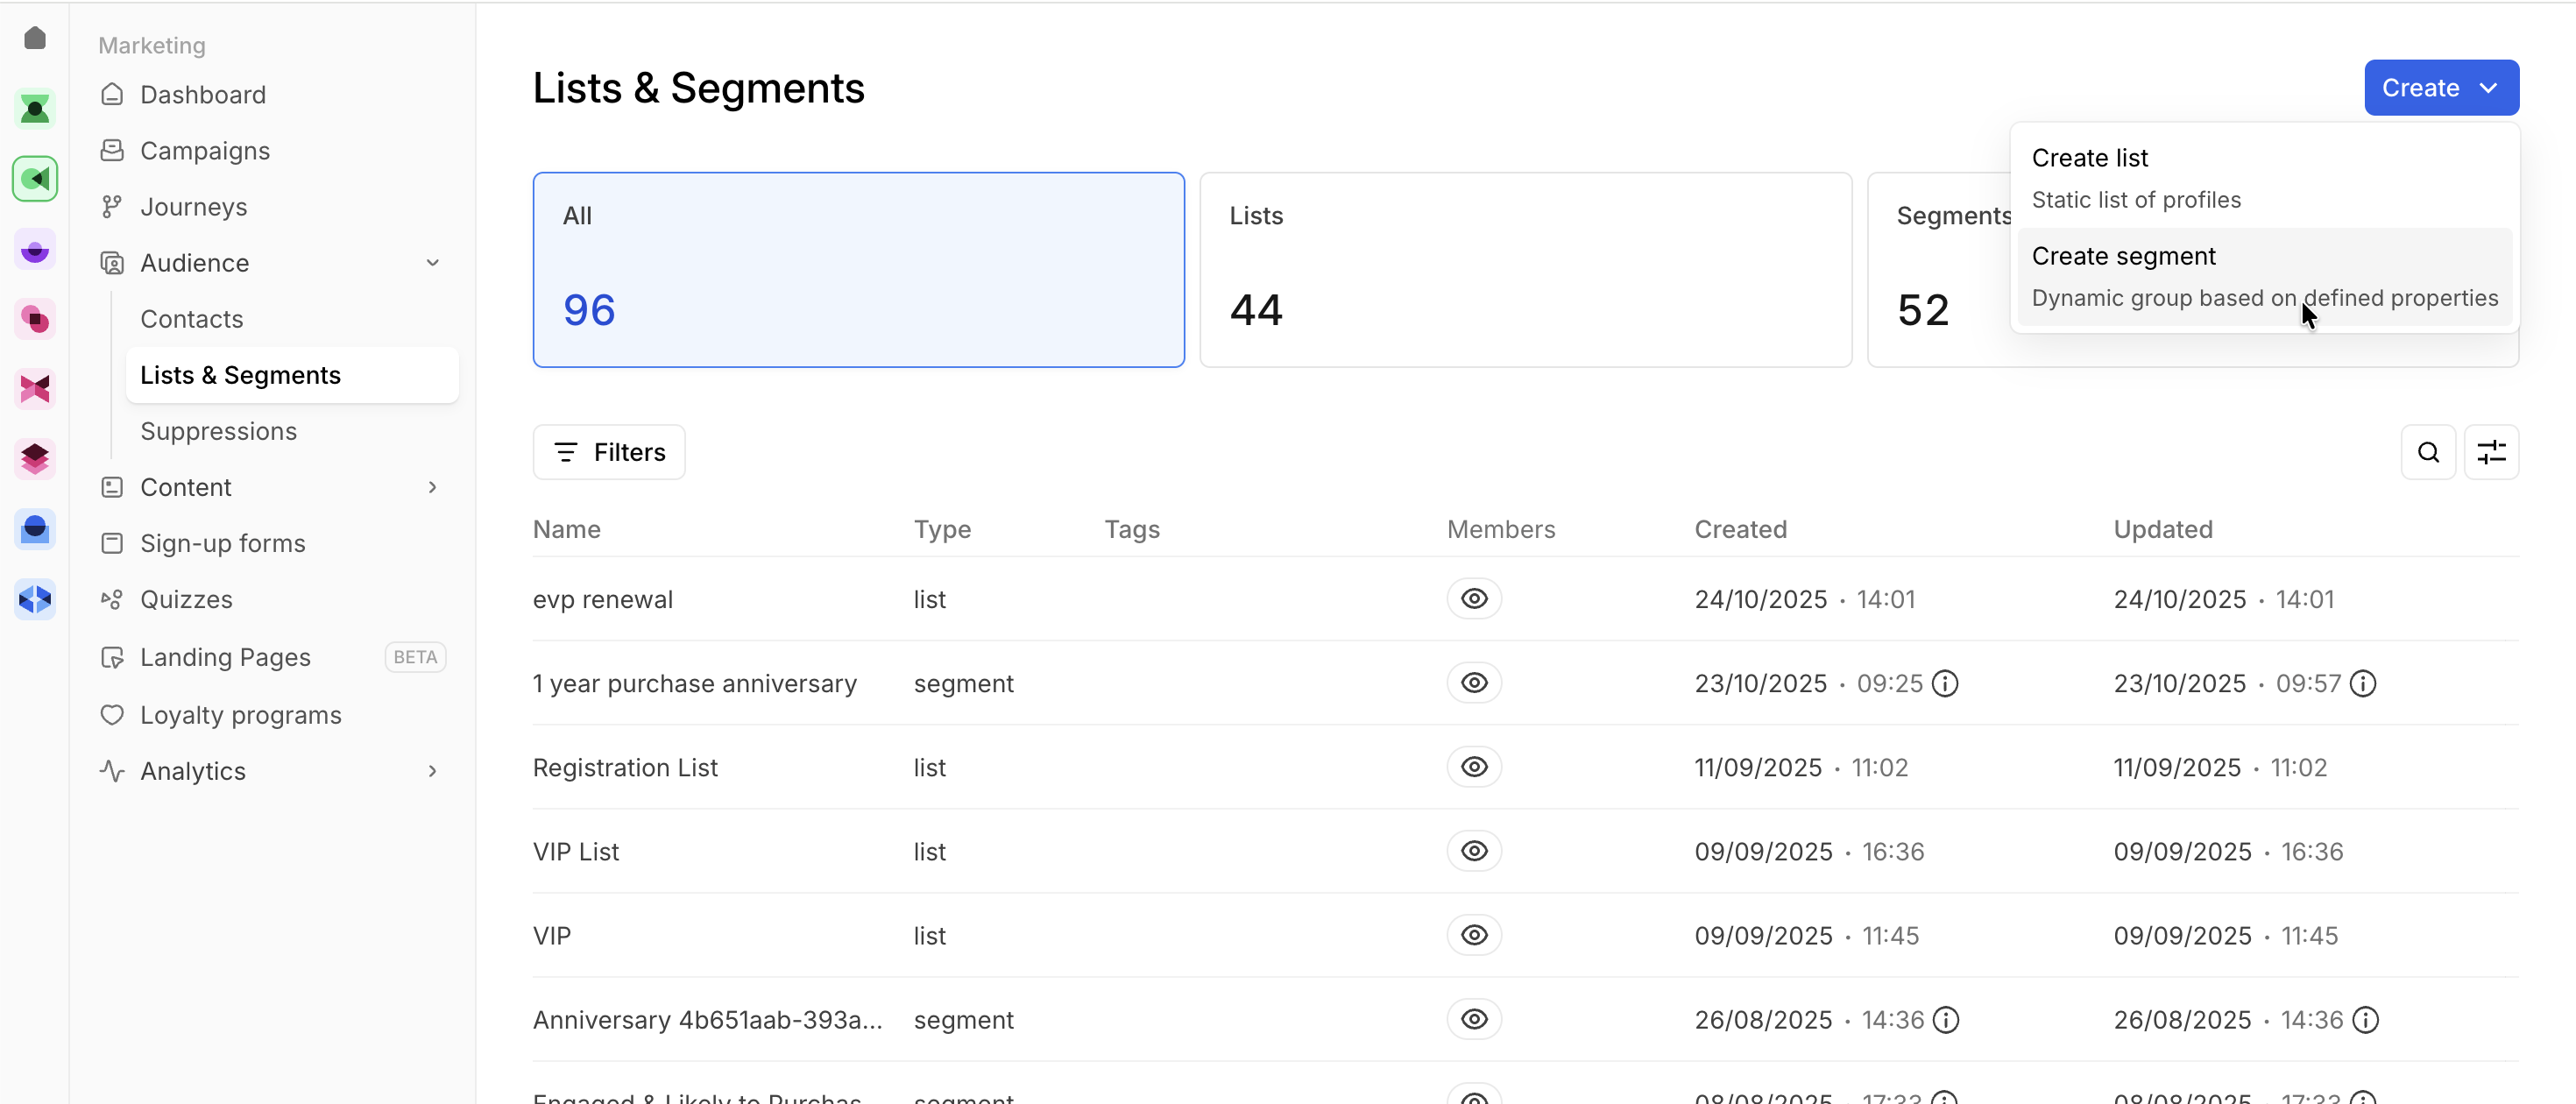Expand the Content submenu chevron
This screenshot has height=1104, width=2576.
[432, 487]
